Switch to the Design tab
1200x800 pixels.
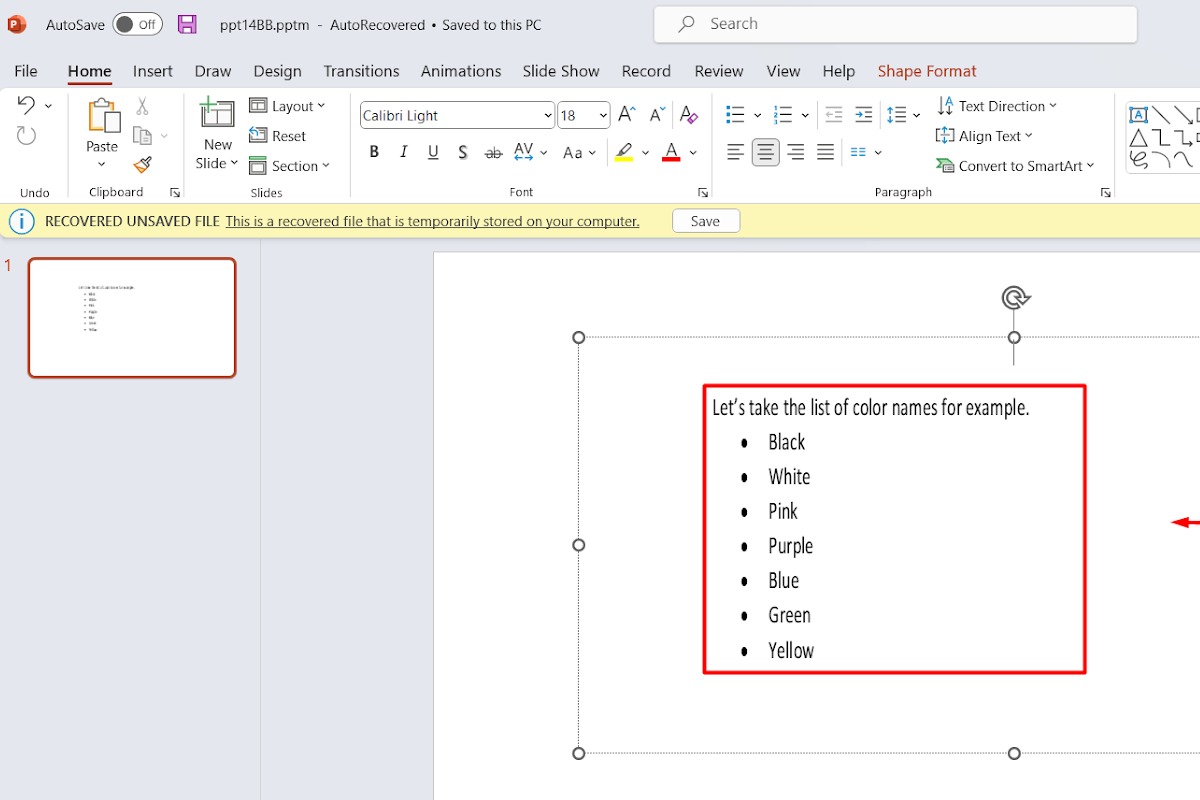(x=277, y=71)
